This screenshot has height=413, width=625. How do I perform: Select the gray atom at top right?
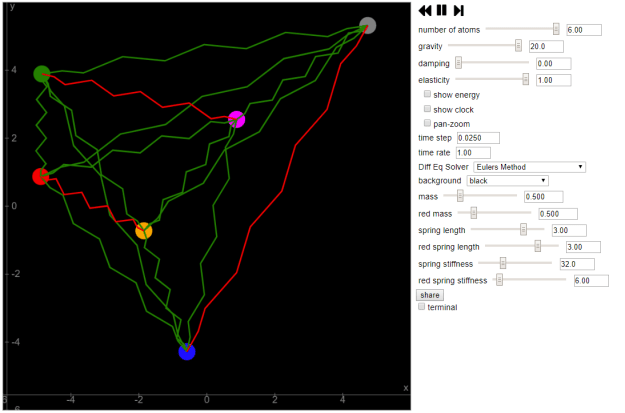tap(368, 26)
